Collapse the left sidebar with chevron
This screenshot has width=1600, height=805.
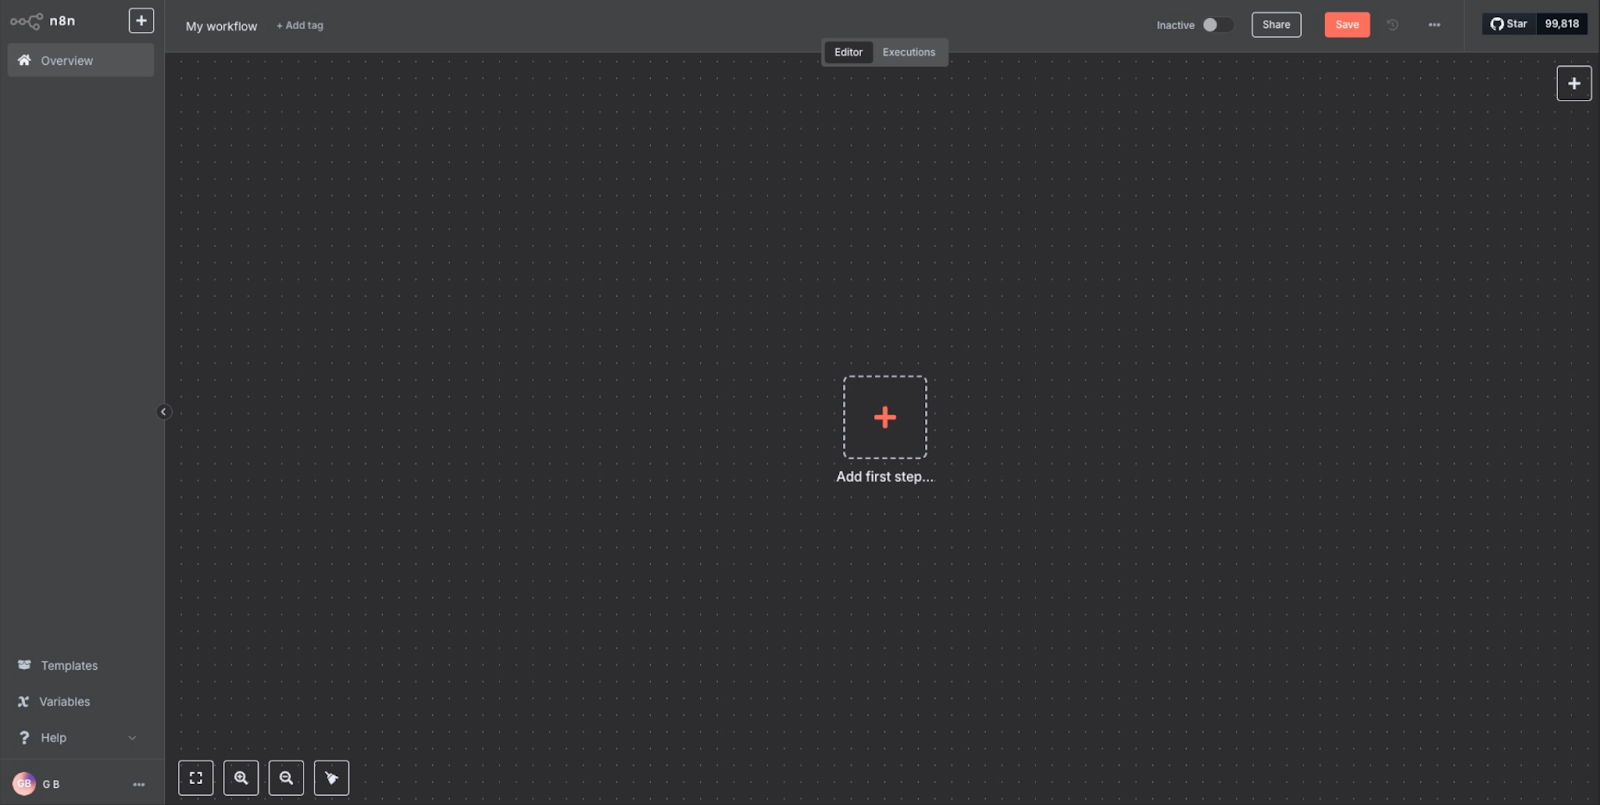tap(164, 412)
